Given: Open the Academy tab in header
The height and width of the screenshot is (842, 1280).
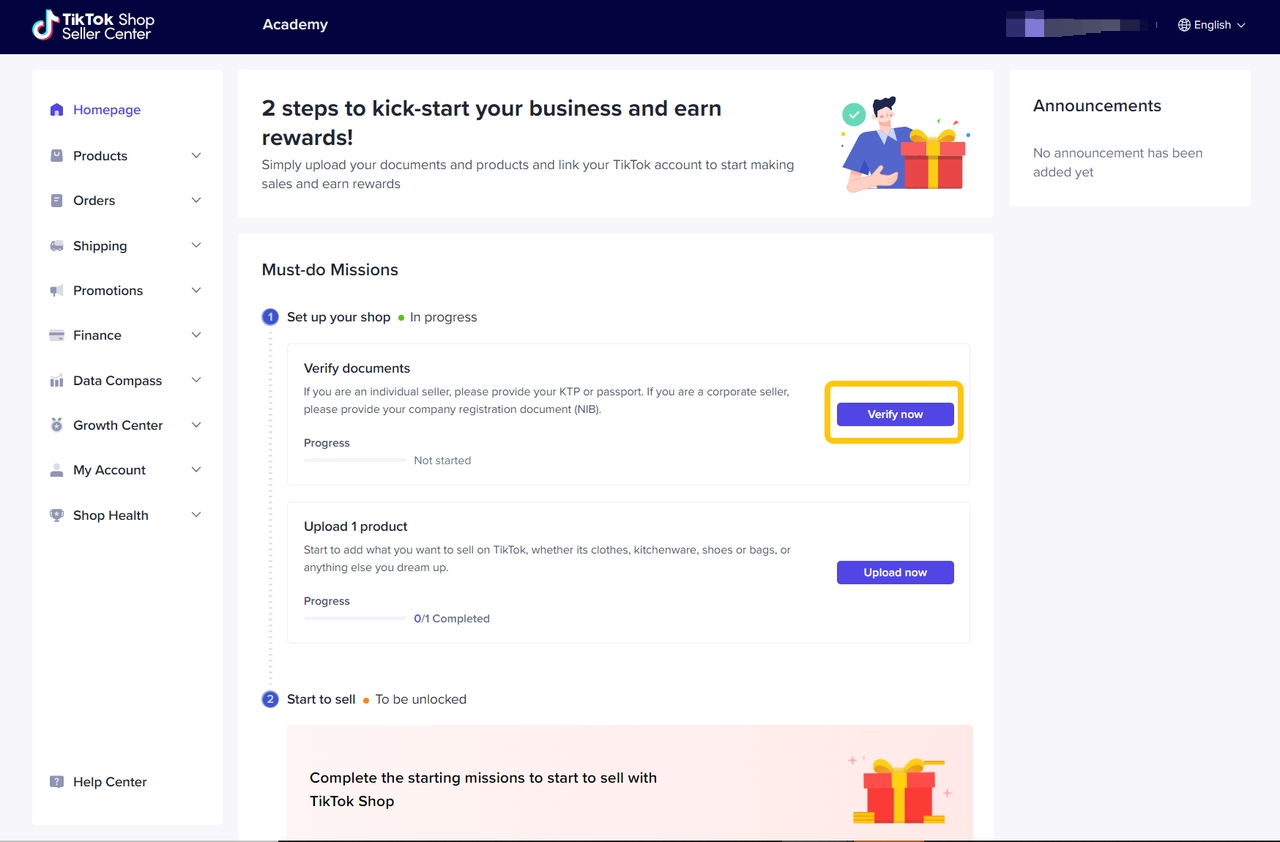Looking at the screenshot, I should pos(295,25).
